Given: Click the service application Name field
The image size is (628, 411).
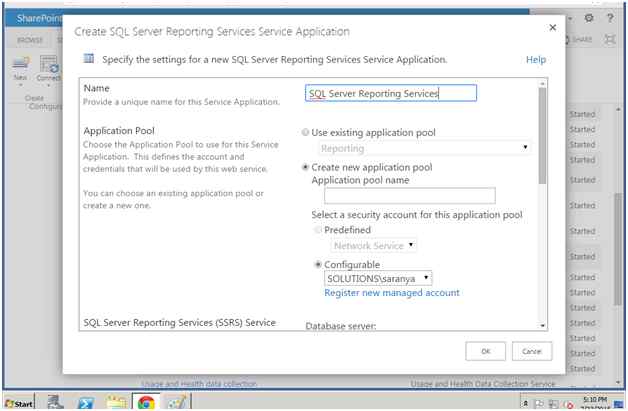Looking at the screenshot, I should point(391,93).
